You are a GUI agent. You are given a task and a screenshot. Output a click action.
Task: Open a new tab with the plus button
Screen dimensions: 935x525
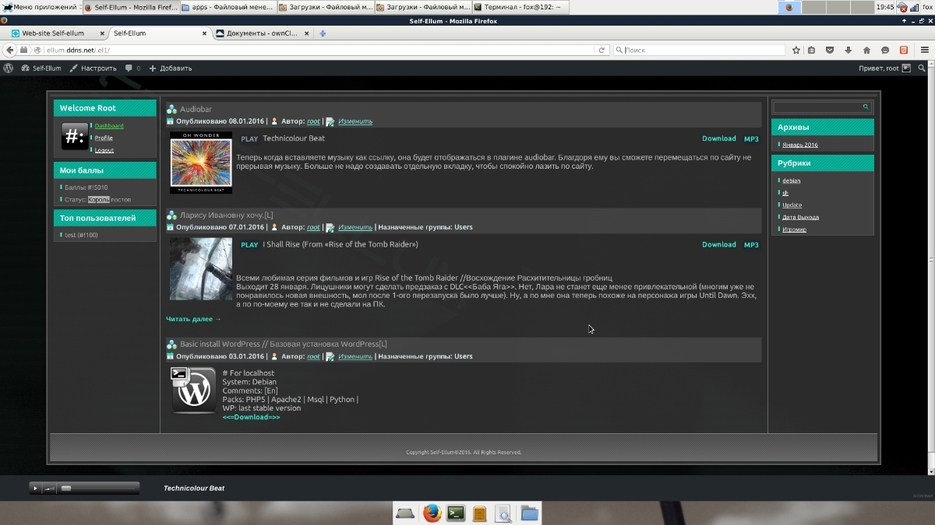323,33
